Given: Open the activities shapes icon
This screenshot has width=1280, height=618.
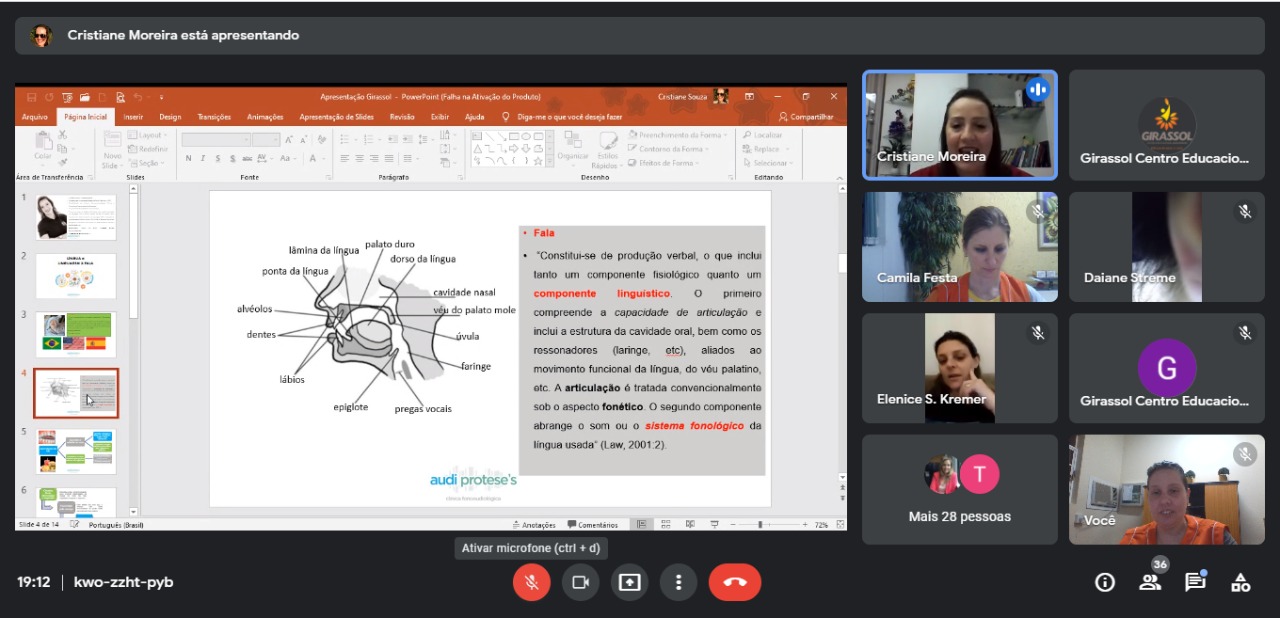Looking at the screenshot, I should click(1240, 582).
